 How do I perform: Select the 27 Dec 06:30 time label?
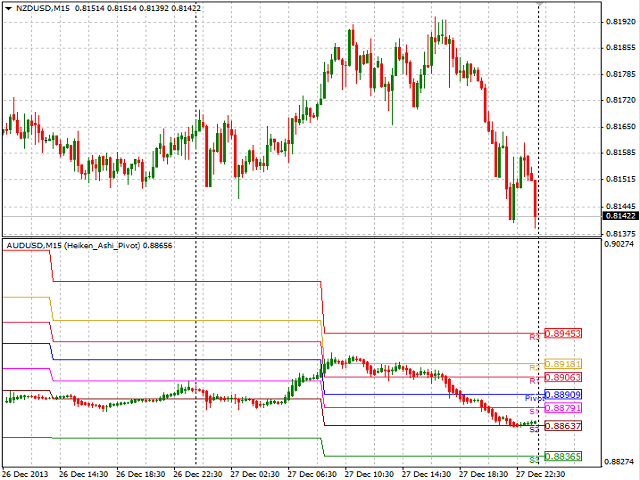pyautogui.click(x=312, y=474)
